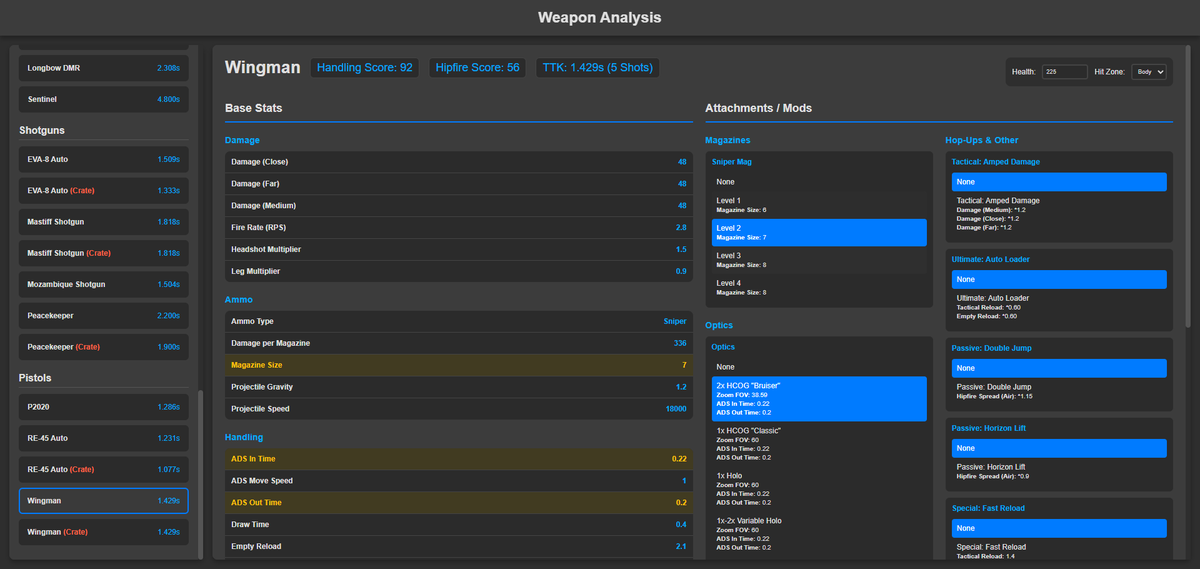Viewport: 1200px width, 569px height.
Task: Click the Ammo Type row
Action: pyautogui.click(x=459, y=321)
